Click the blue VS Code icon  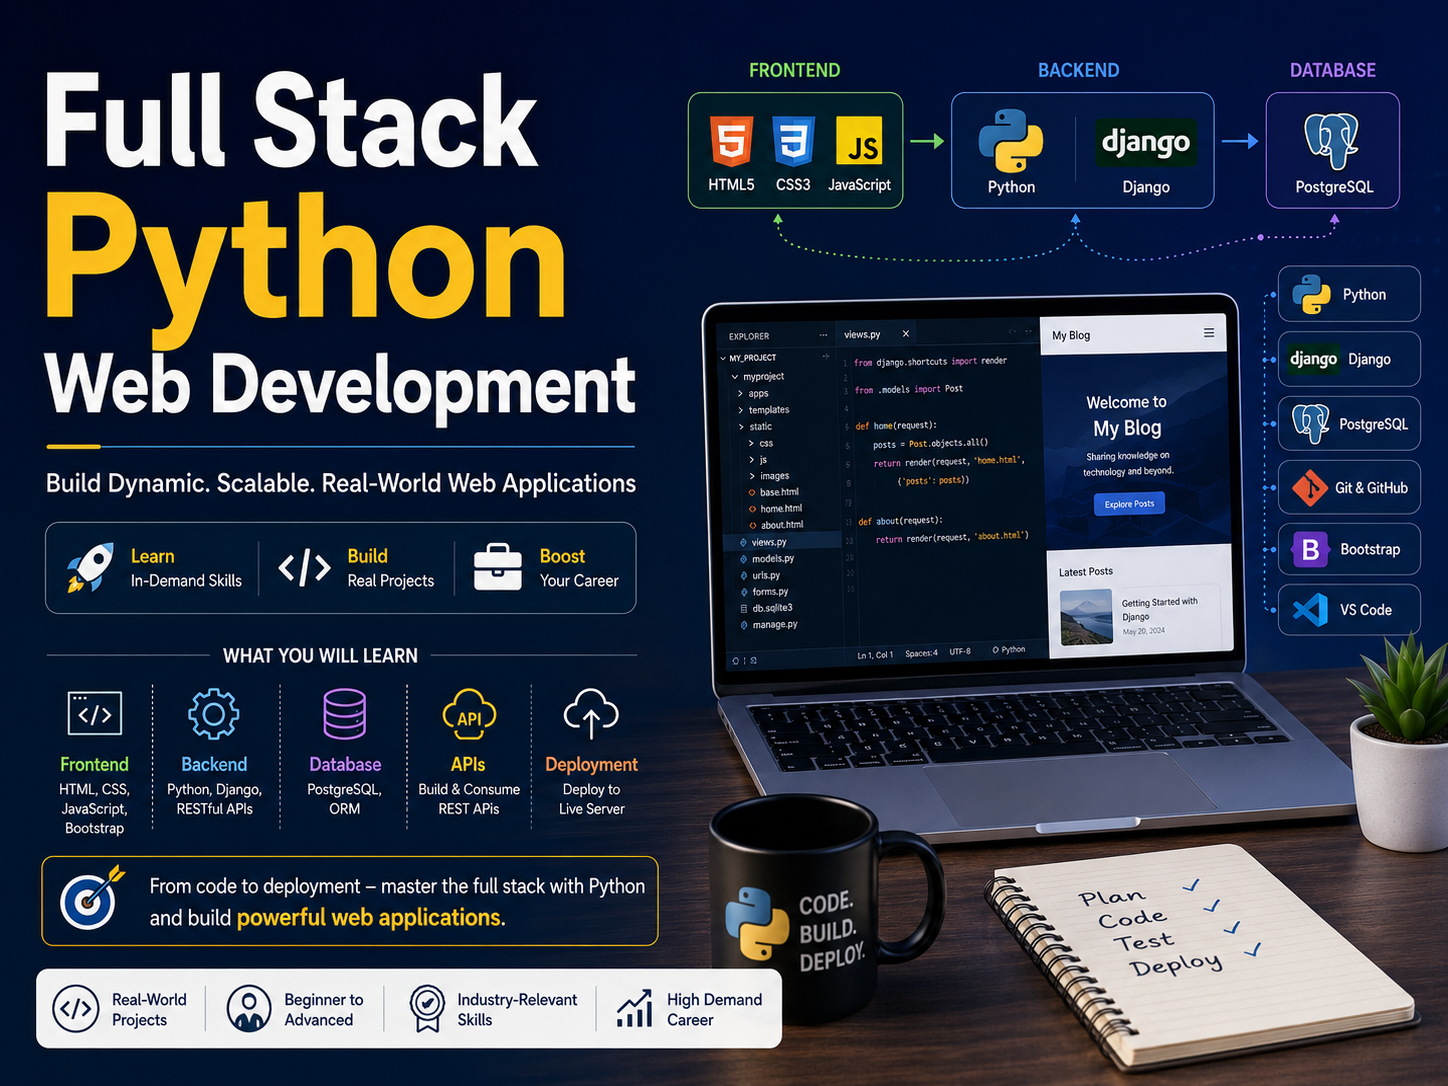1310,610
